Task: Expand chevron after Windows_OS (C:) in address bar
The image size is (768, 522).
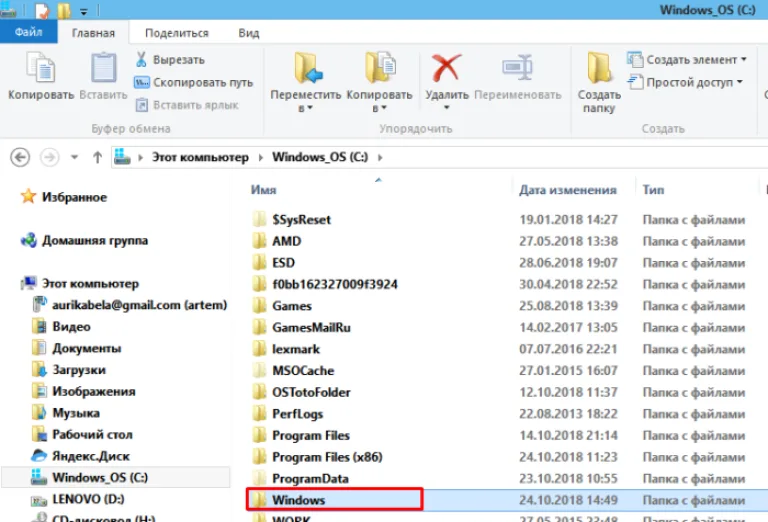Action: [380, 157]
